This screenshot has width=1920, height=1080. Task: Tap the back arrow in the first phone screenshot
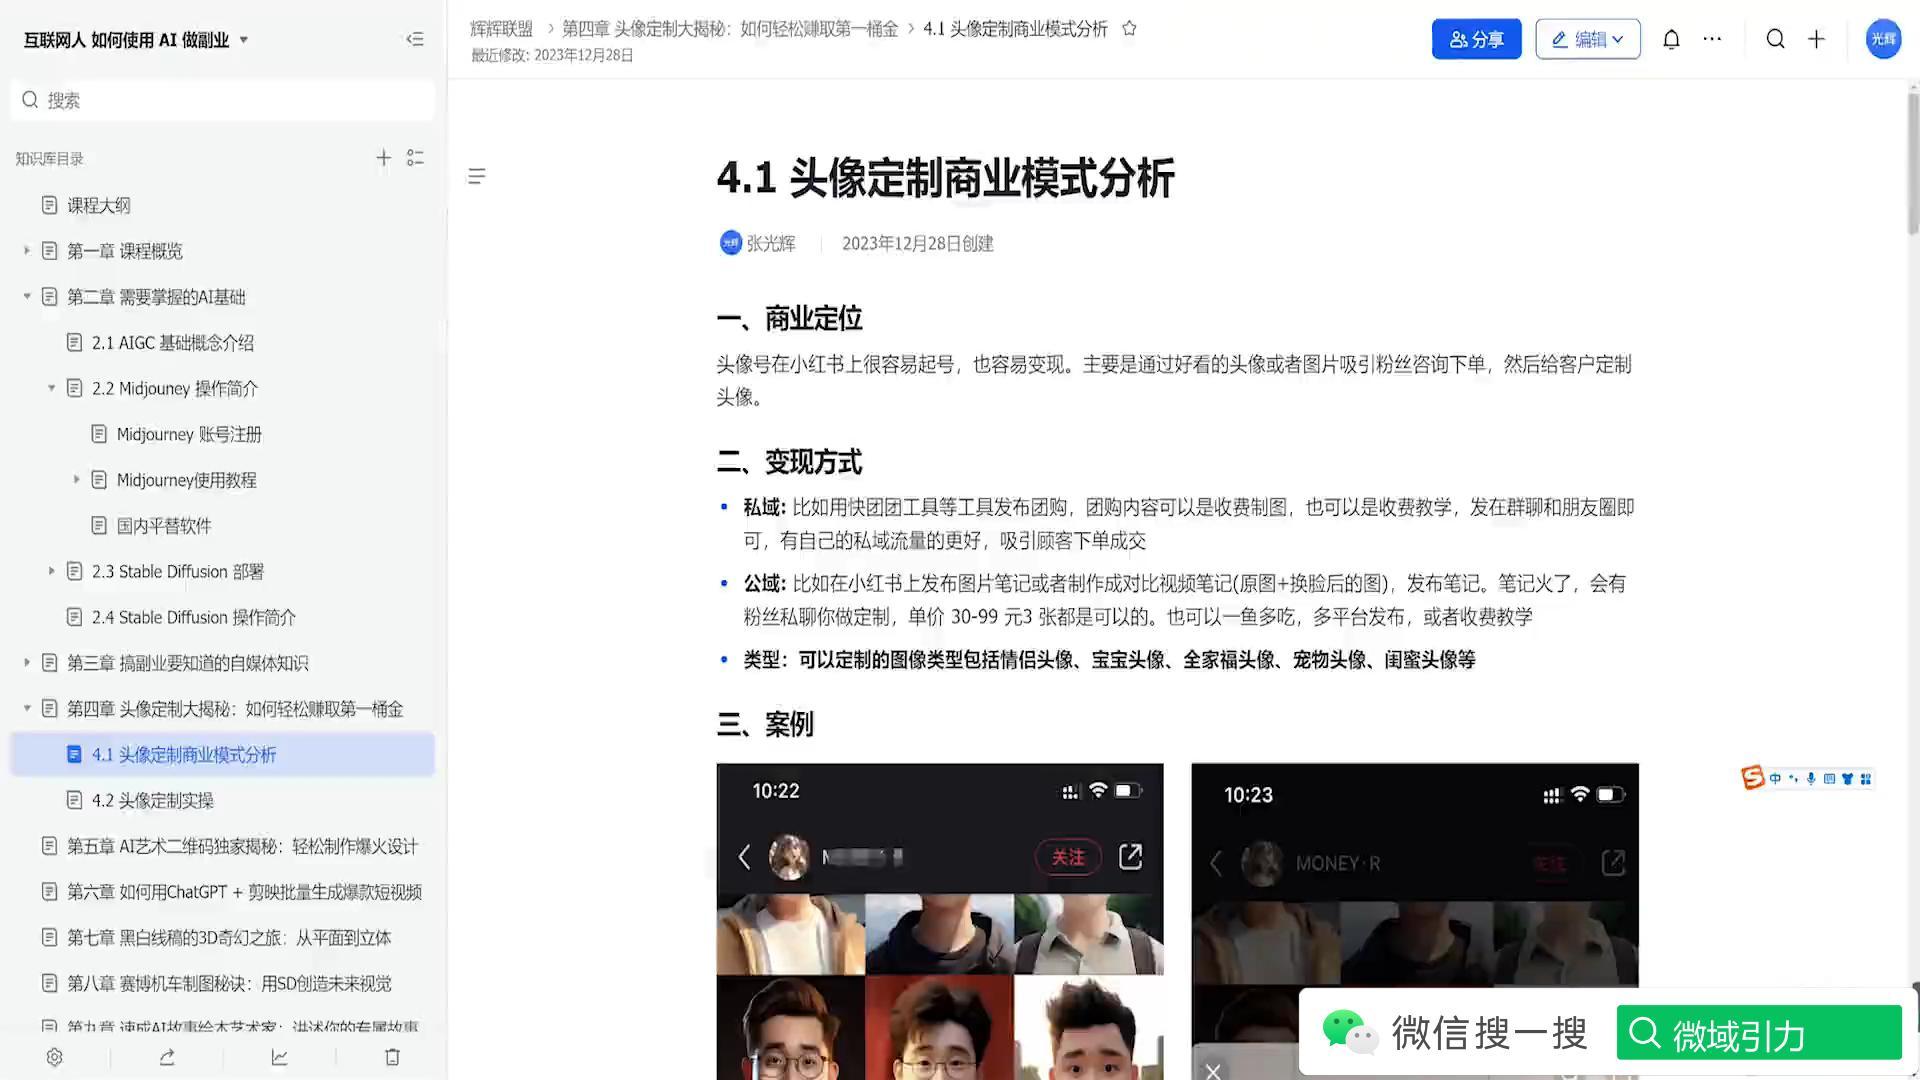[744, 857]
